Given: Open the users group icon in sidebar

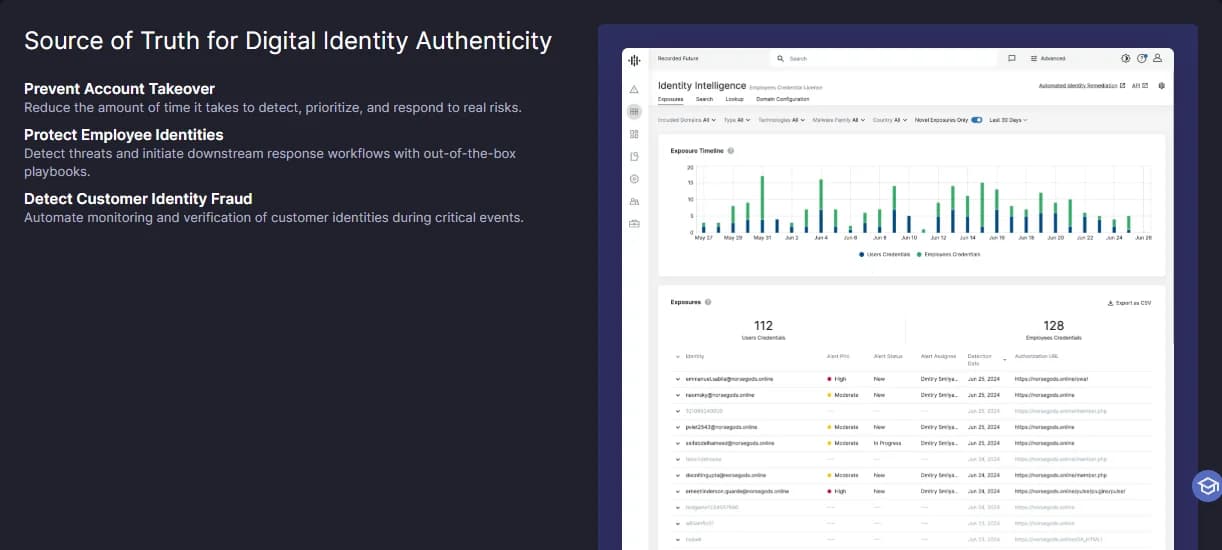Looking at the screenshot, I should [634, 201].
